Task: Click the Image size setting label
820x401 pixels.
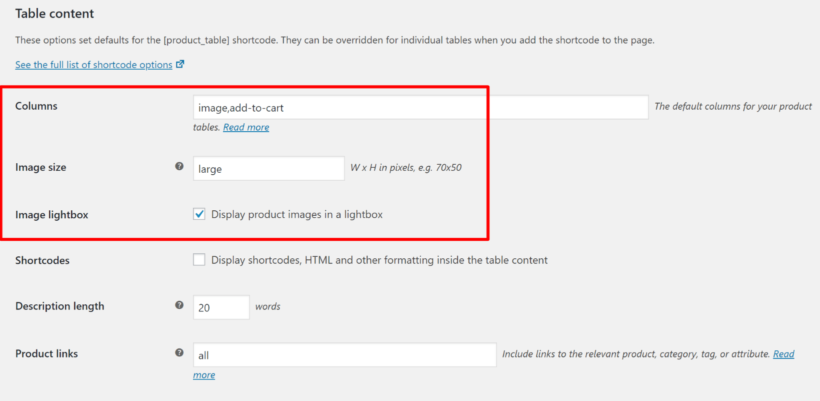Action: click(x=41, y=168)
